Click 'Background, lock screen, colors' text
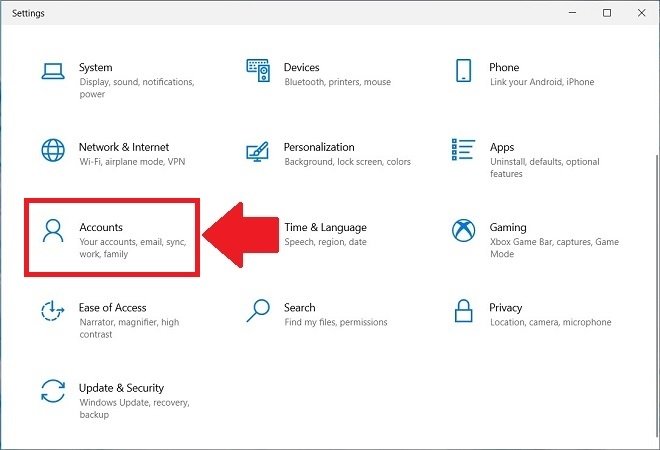660x450 pixels. 347,162
